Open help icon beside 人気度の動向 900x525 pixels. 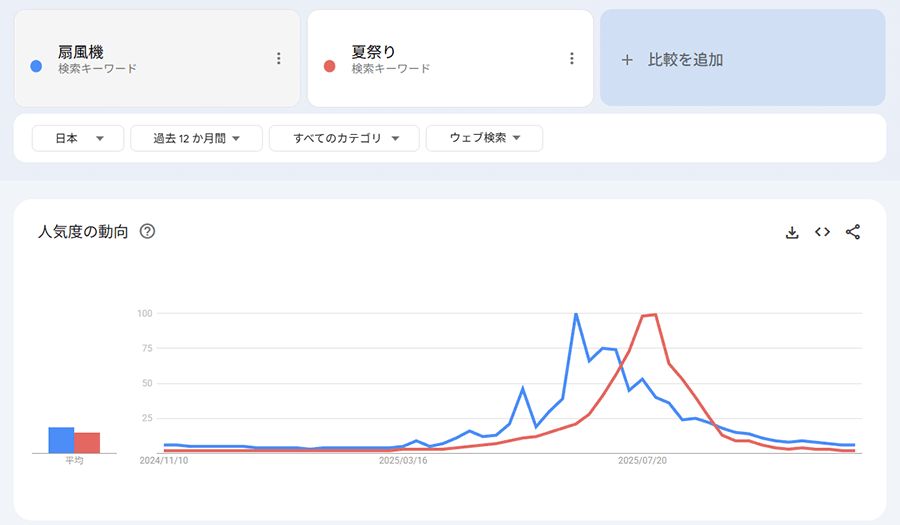click(x=147, y=232)
